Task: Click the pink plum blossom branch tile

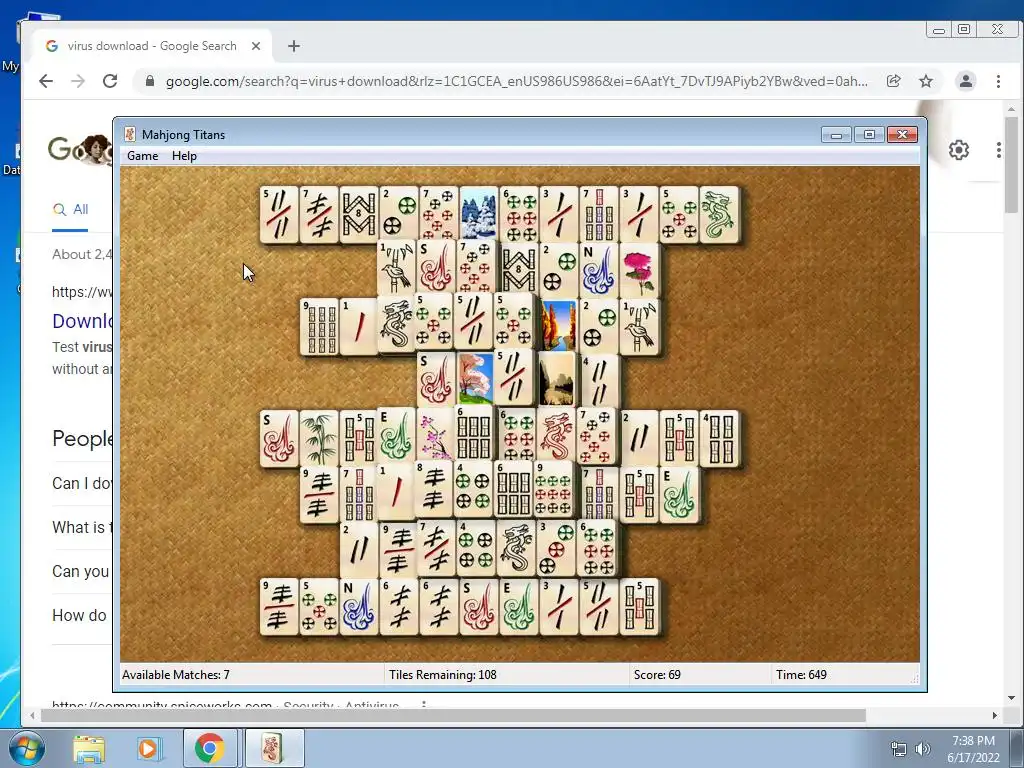Action: pos(436,435)
